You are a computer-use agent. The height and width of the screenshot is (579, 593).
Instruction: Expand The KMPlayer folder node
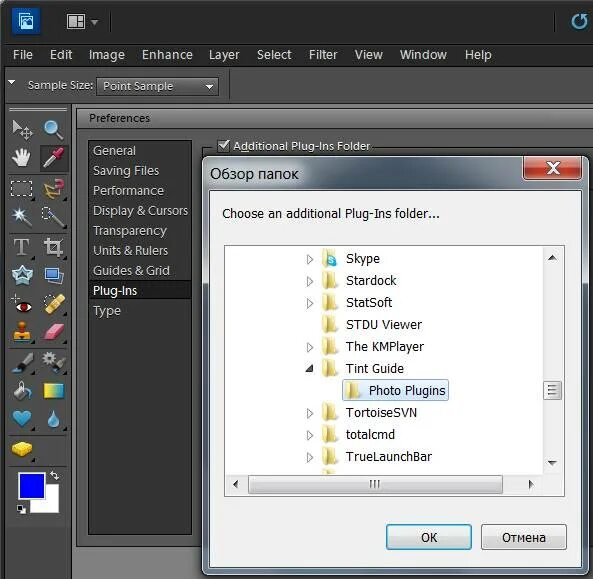pos(310,347)
